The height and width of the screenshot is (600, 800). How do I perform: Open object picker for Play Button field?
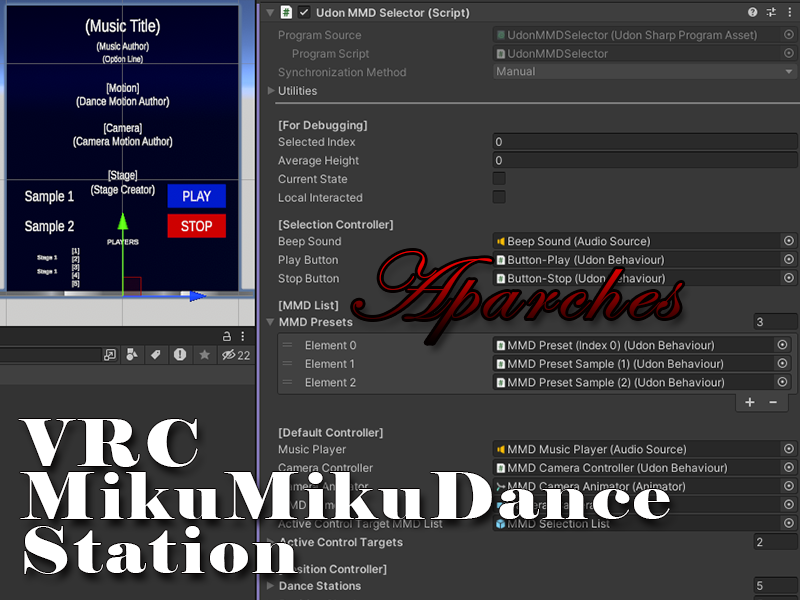coord(789,260)
